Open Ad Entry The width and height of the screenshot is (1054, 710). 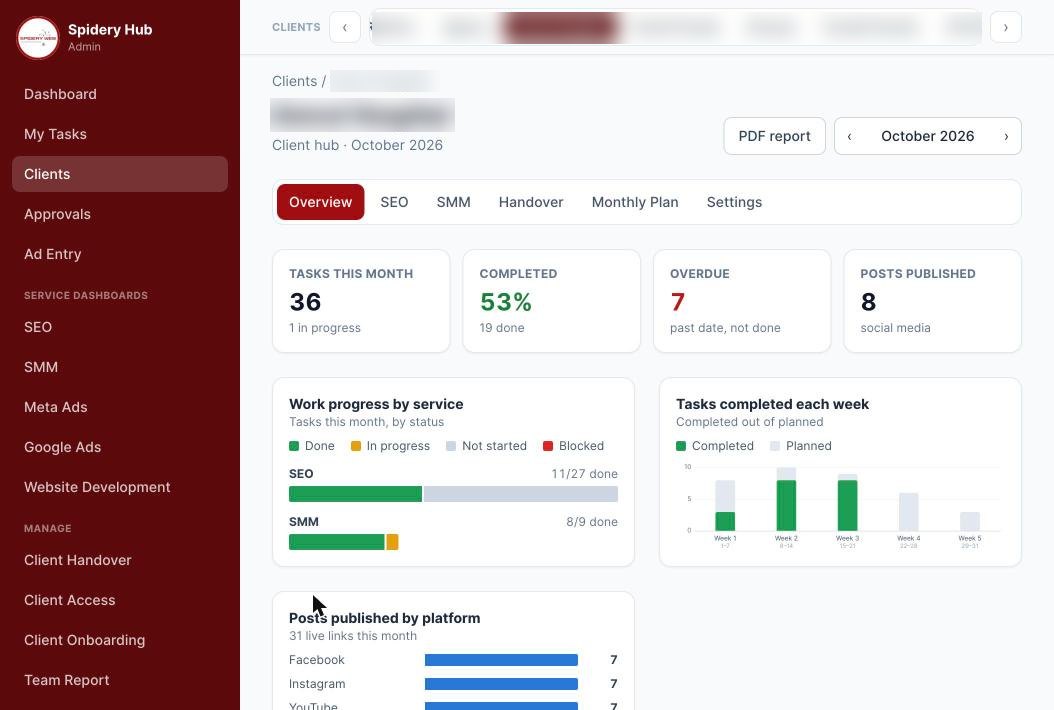(x=120, y=254)
